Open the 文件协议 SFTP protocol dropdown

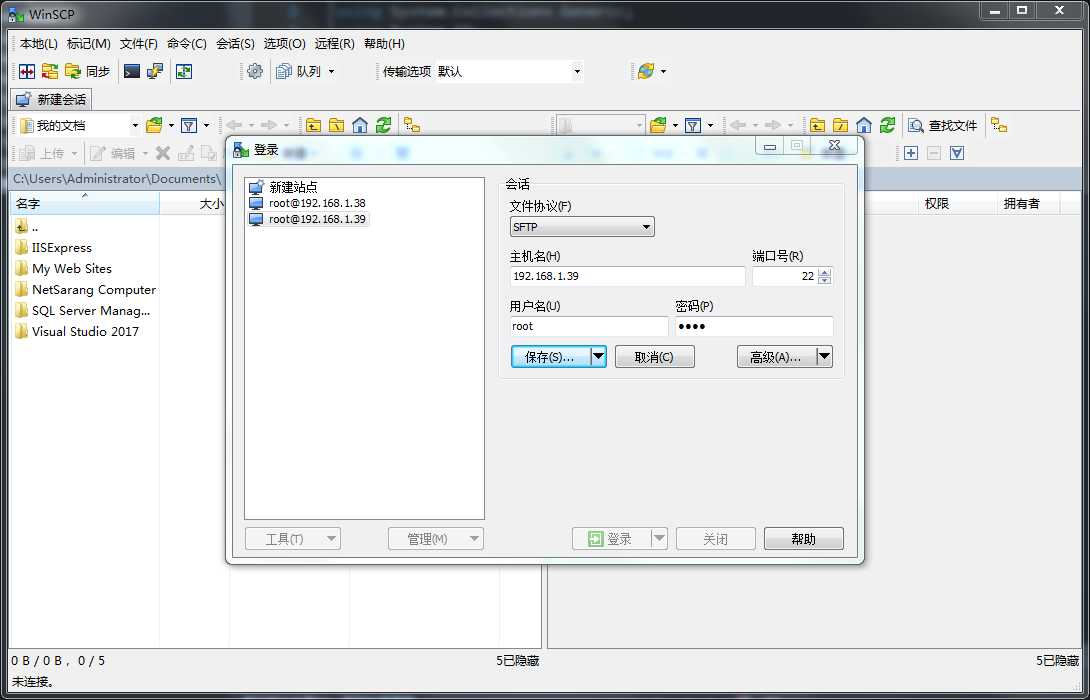pyautogui.click(x=582, y=227)
